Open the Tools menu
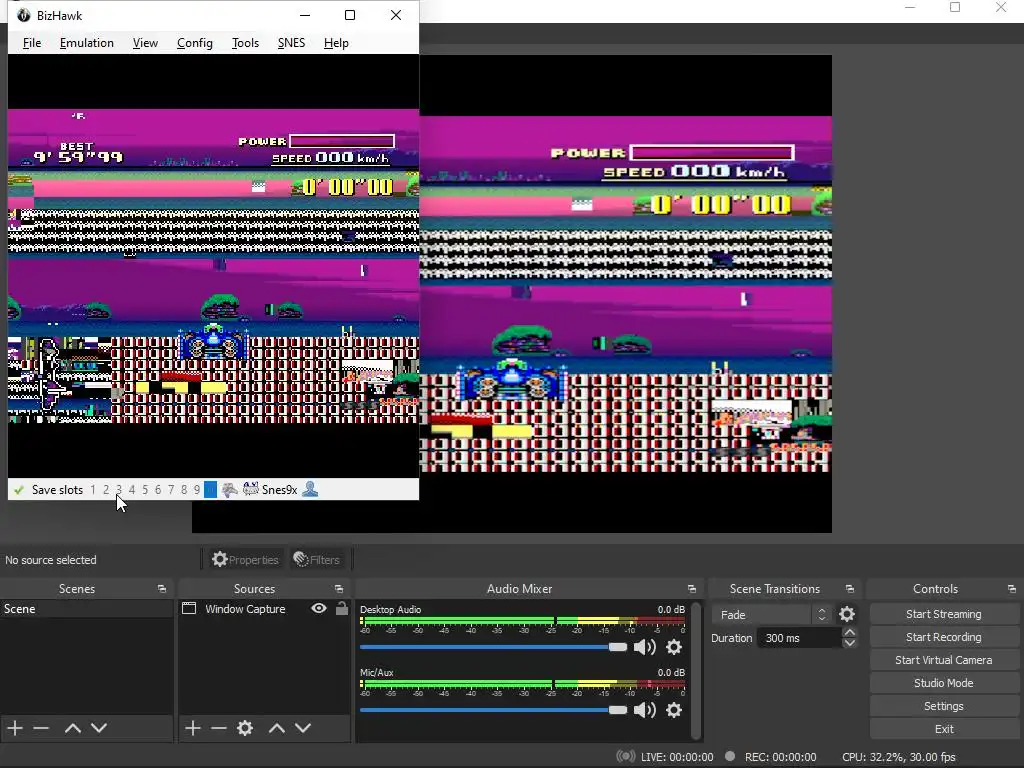 pyautogui.click(x=245, y=43)
